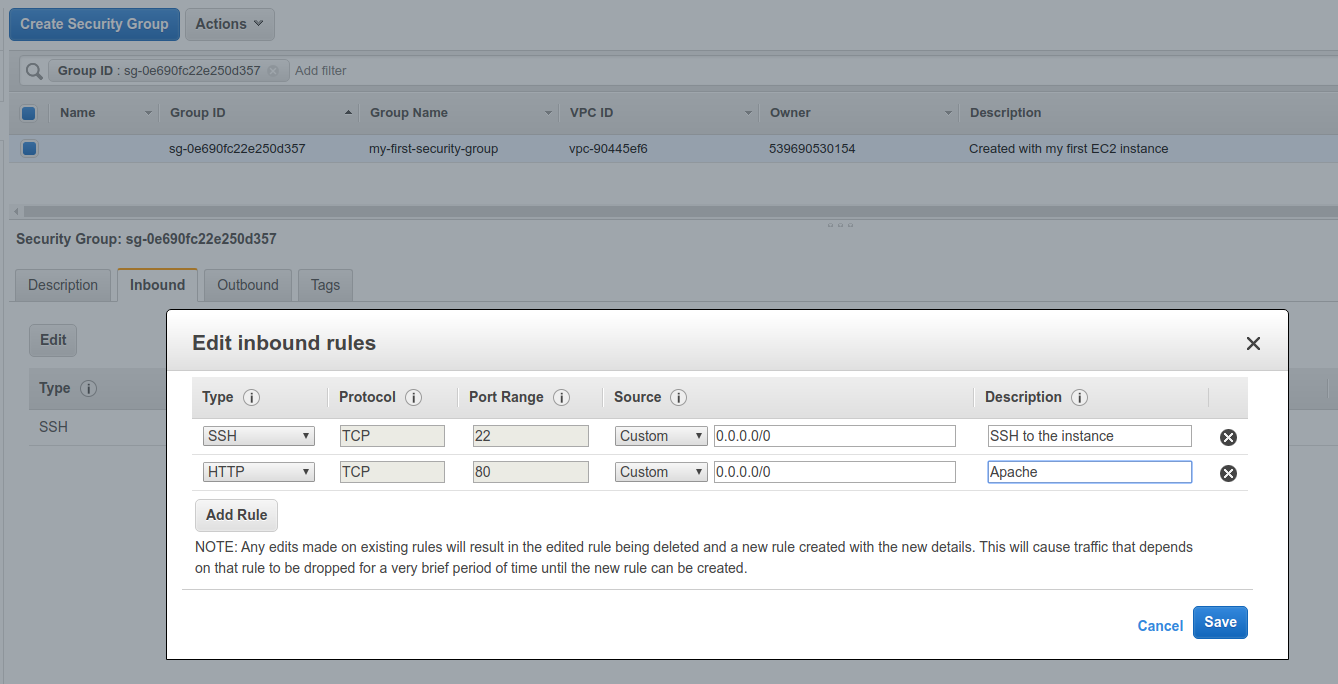Click owner ID 539690530154 cell
This screenshot has width=1338, height=684.
tap(812, 149)
